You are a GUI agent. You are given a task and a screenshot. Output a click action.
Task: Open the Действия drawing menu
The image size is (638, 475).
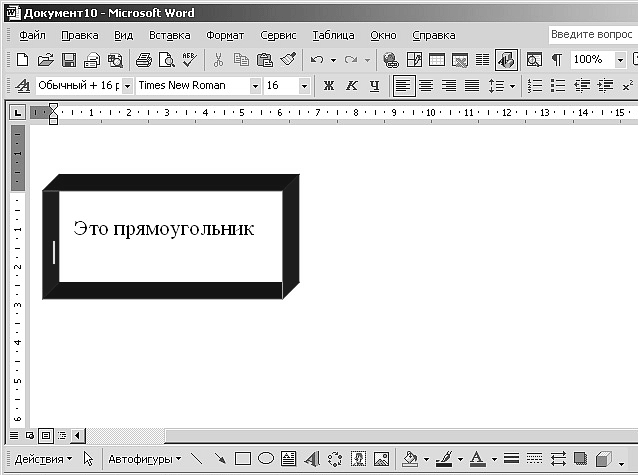click(43, 459)
